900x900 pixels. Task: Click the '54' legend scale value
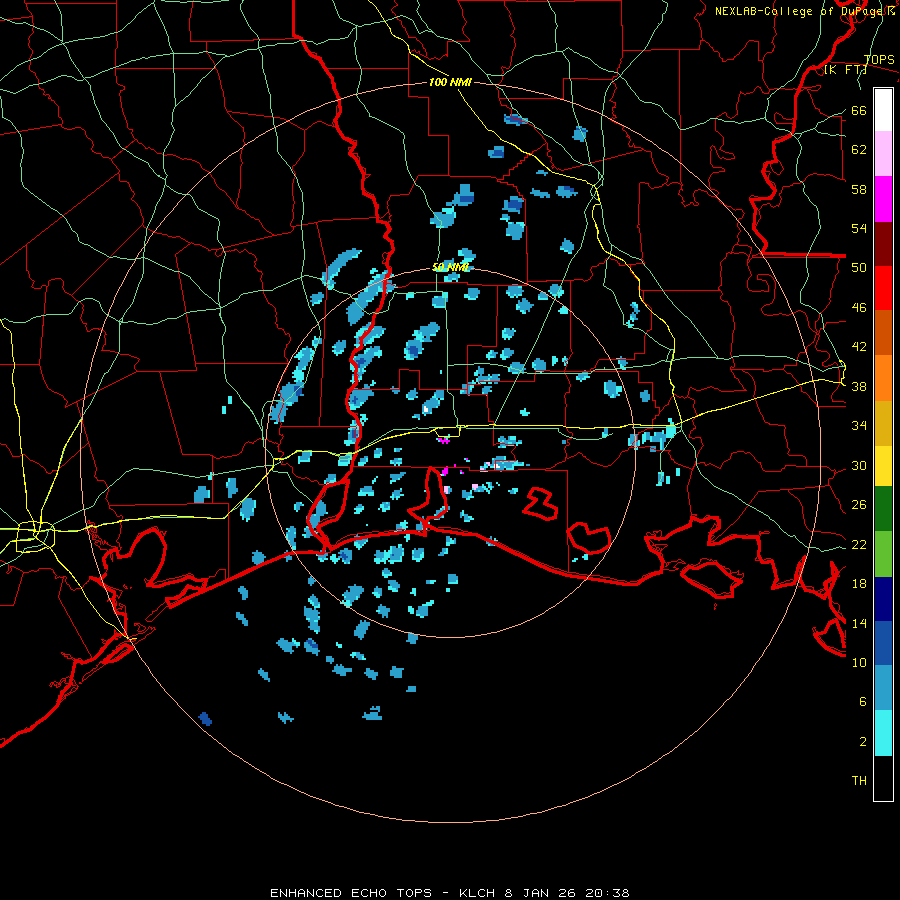click(859, 228)
